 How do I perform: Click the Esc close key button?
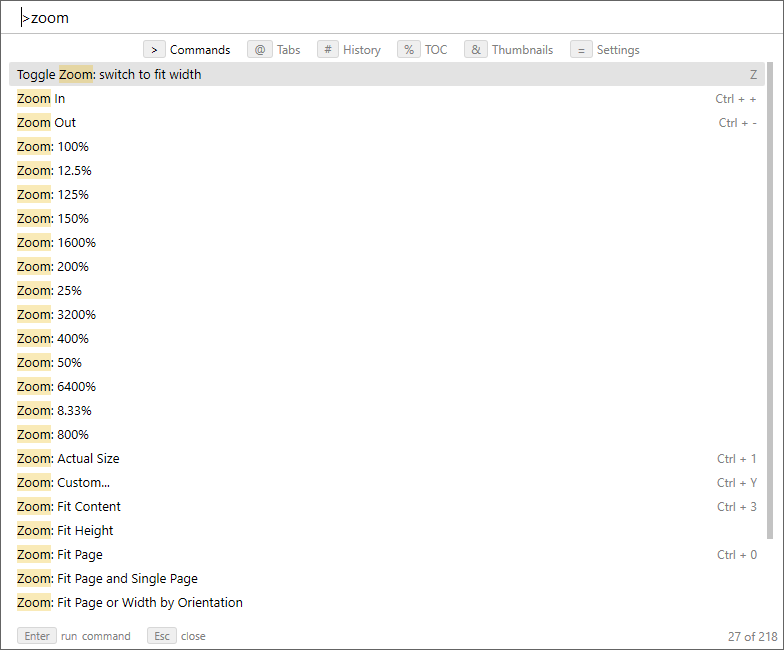point(162,636)
